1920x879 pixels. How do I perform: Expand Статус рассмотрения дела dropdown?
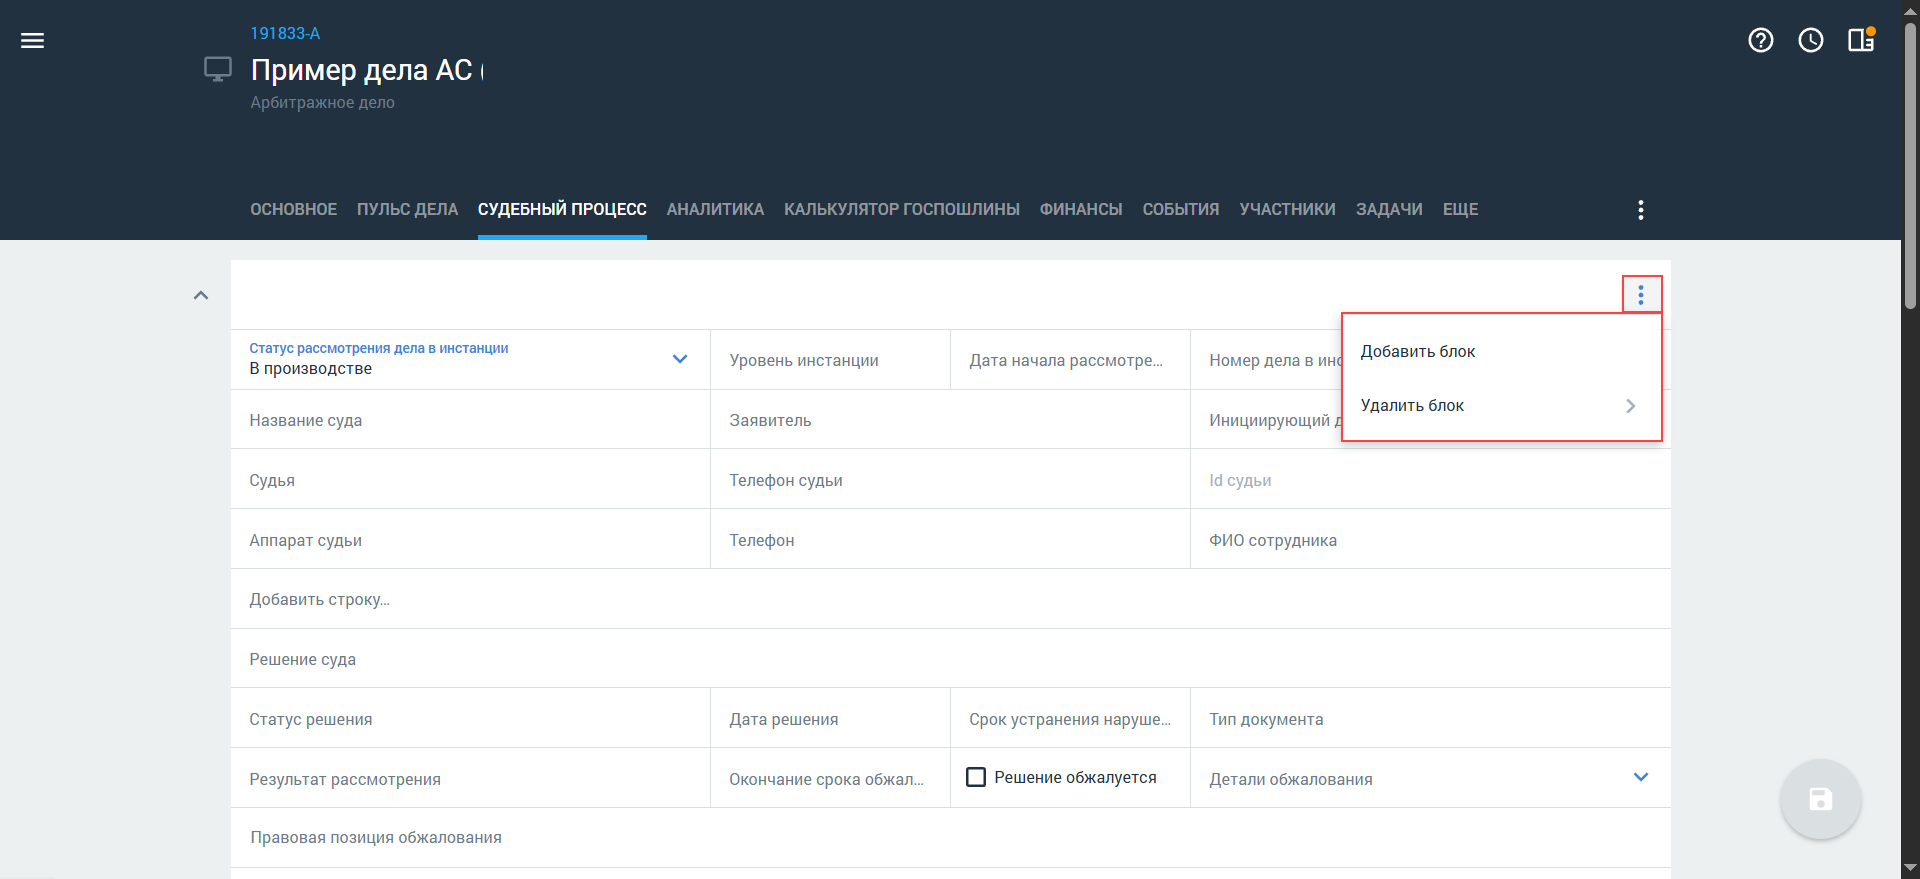coord(680,359)
